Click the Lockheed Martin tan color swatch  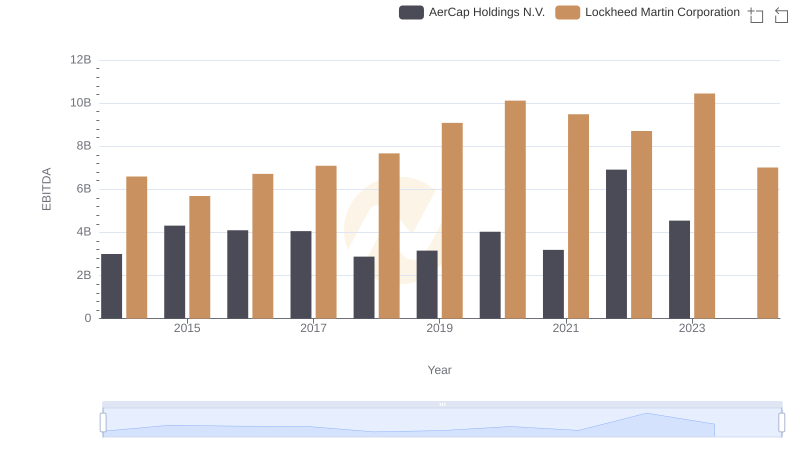pos(568,12)
